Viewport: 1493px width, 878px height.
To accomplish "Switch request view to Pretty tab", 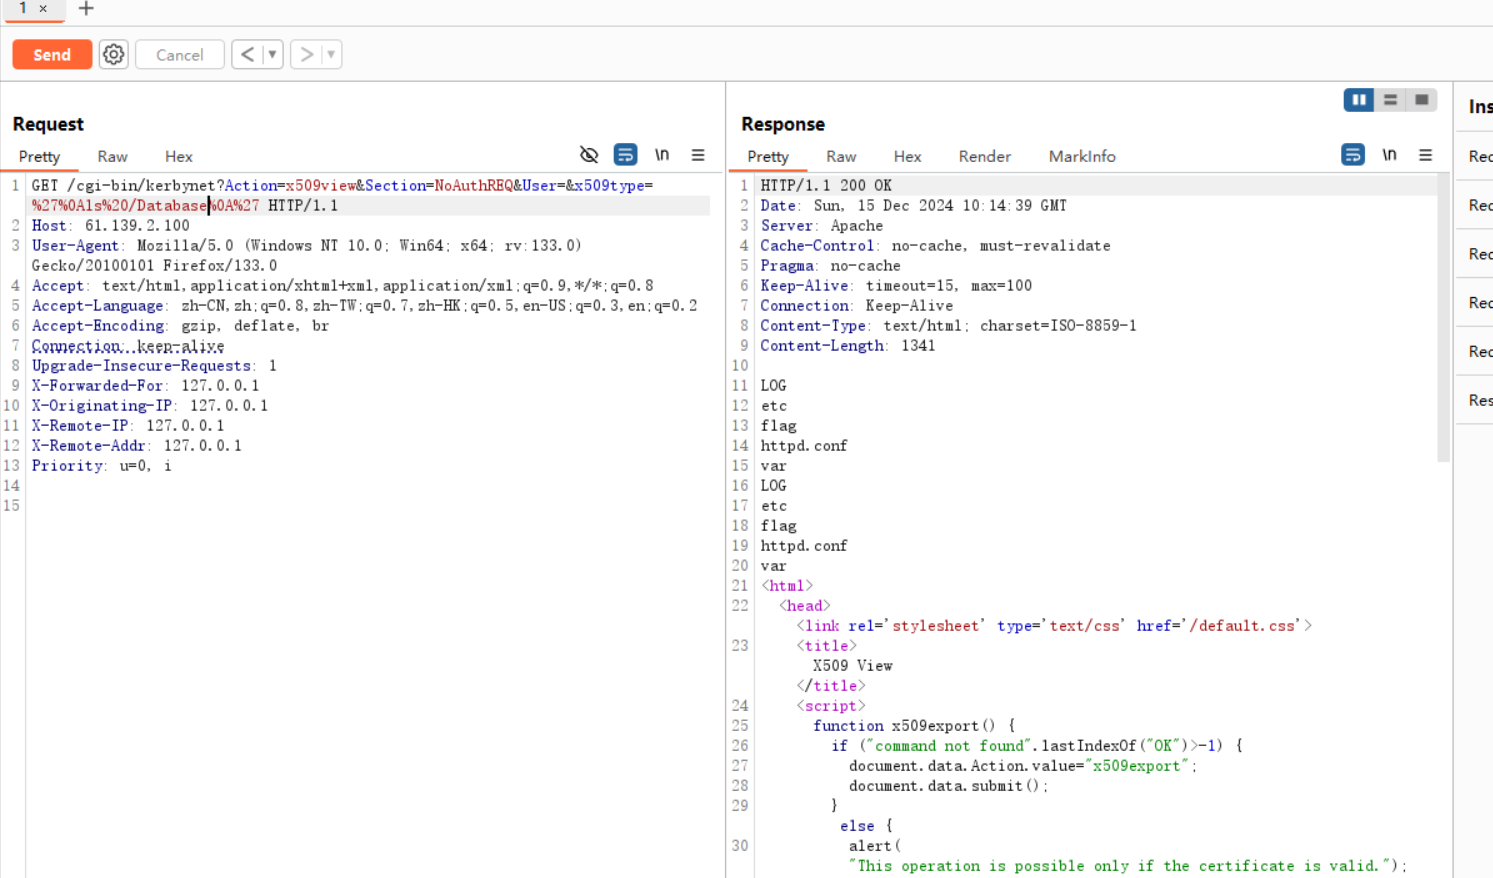I will tap(39, 156).
